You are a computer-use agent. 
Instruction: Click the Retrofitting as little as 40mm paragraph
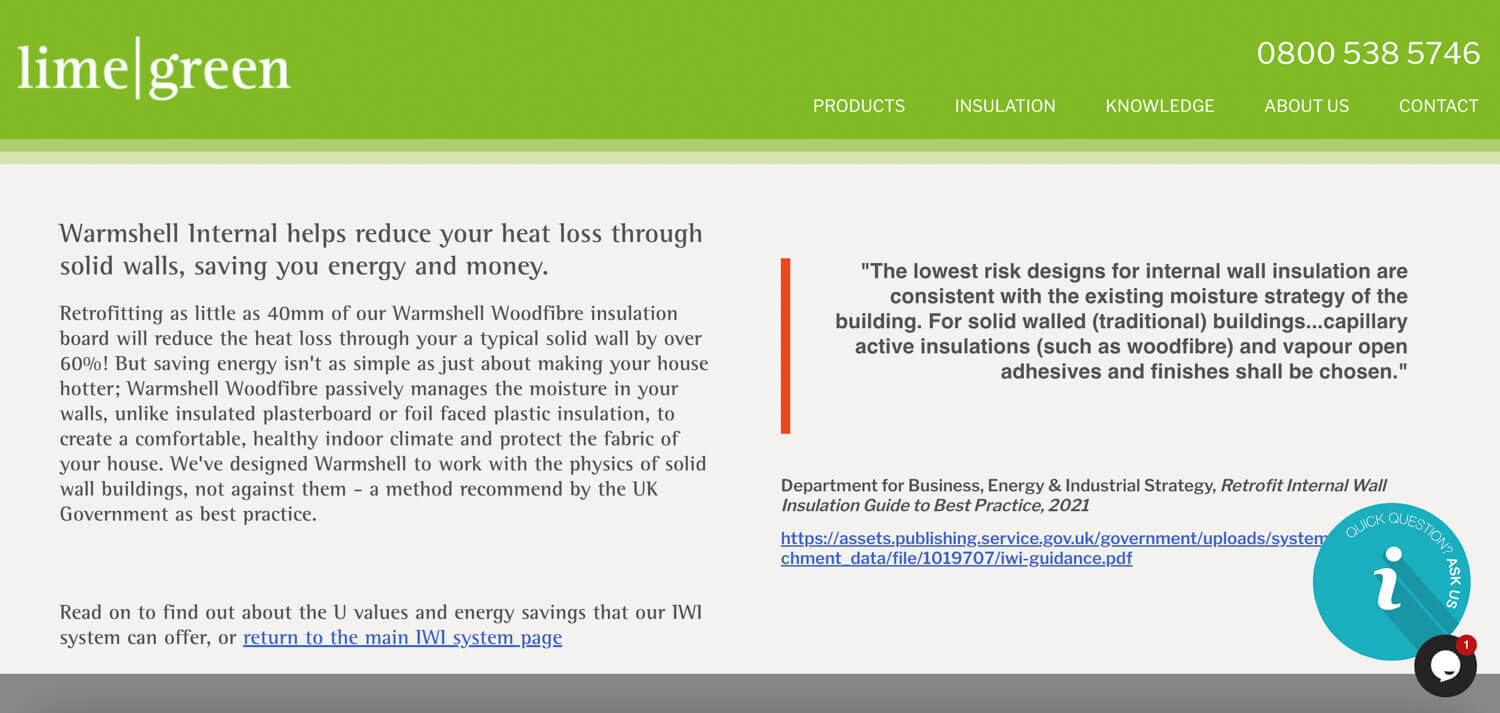click(x=384, y=414)
